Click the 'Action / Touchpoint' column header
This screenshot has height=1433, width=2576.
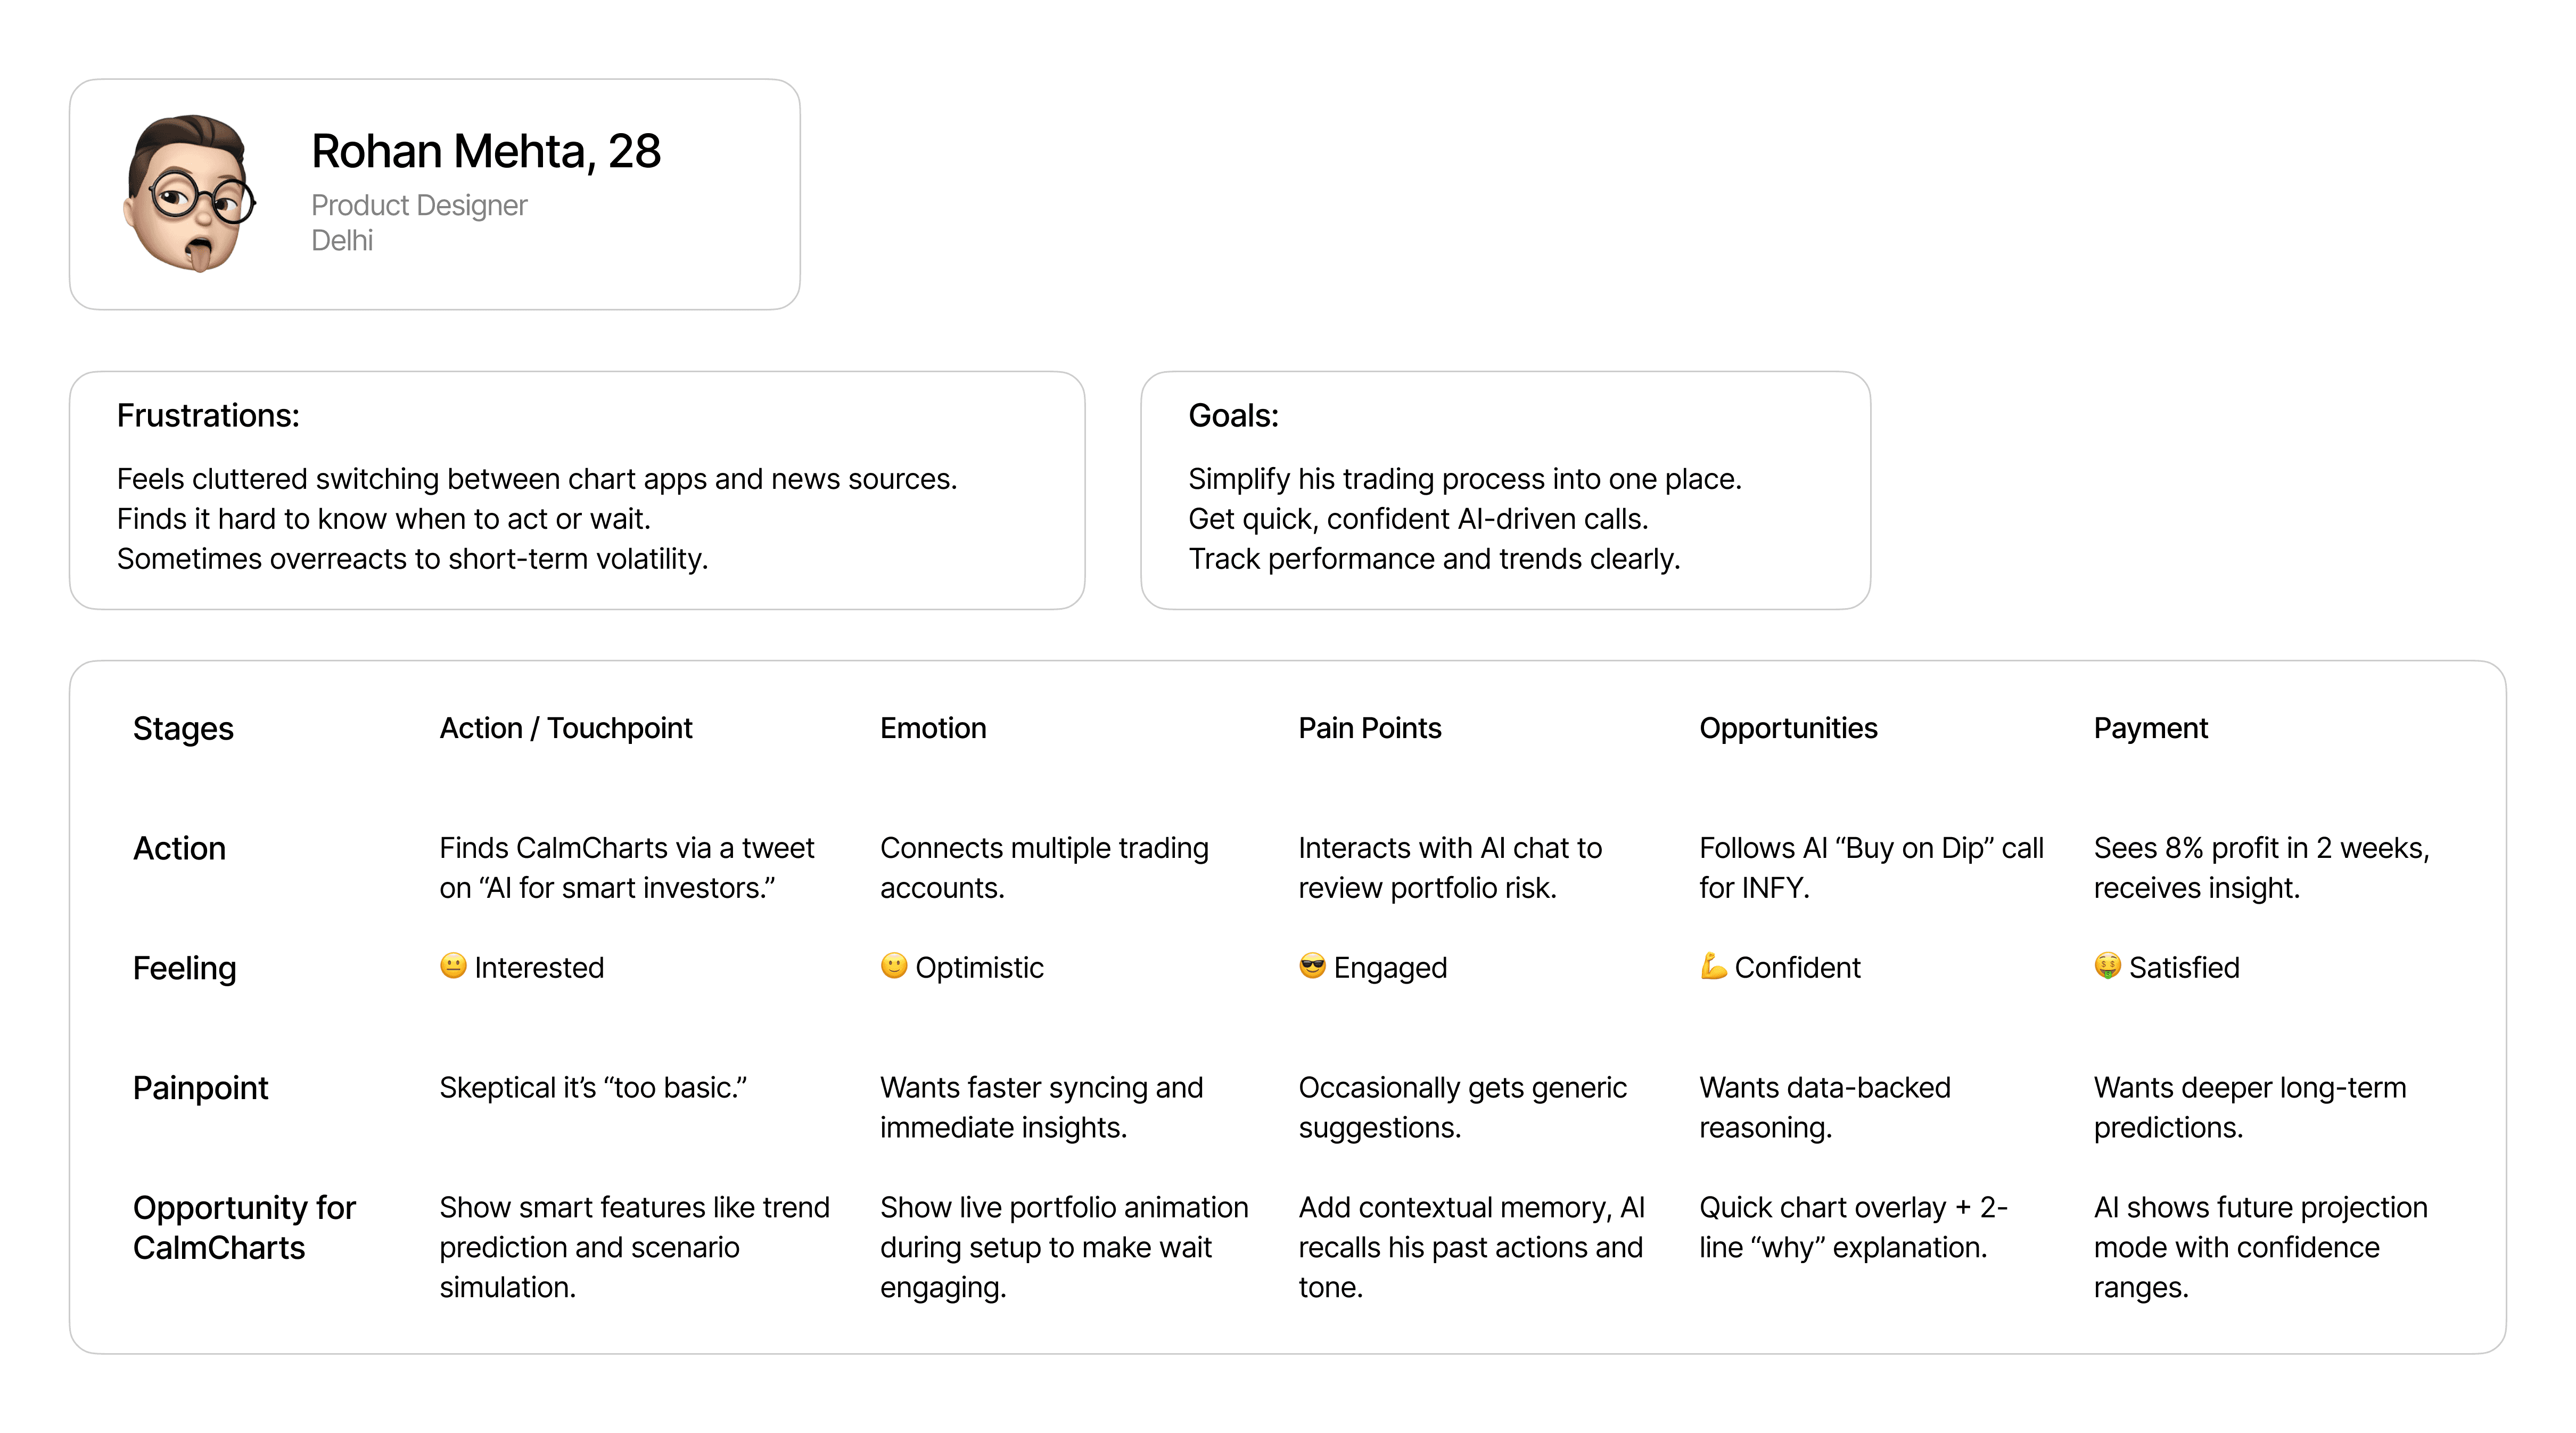coord(566,728)
